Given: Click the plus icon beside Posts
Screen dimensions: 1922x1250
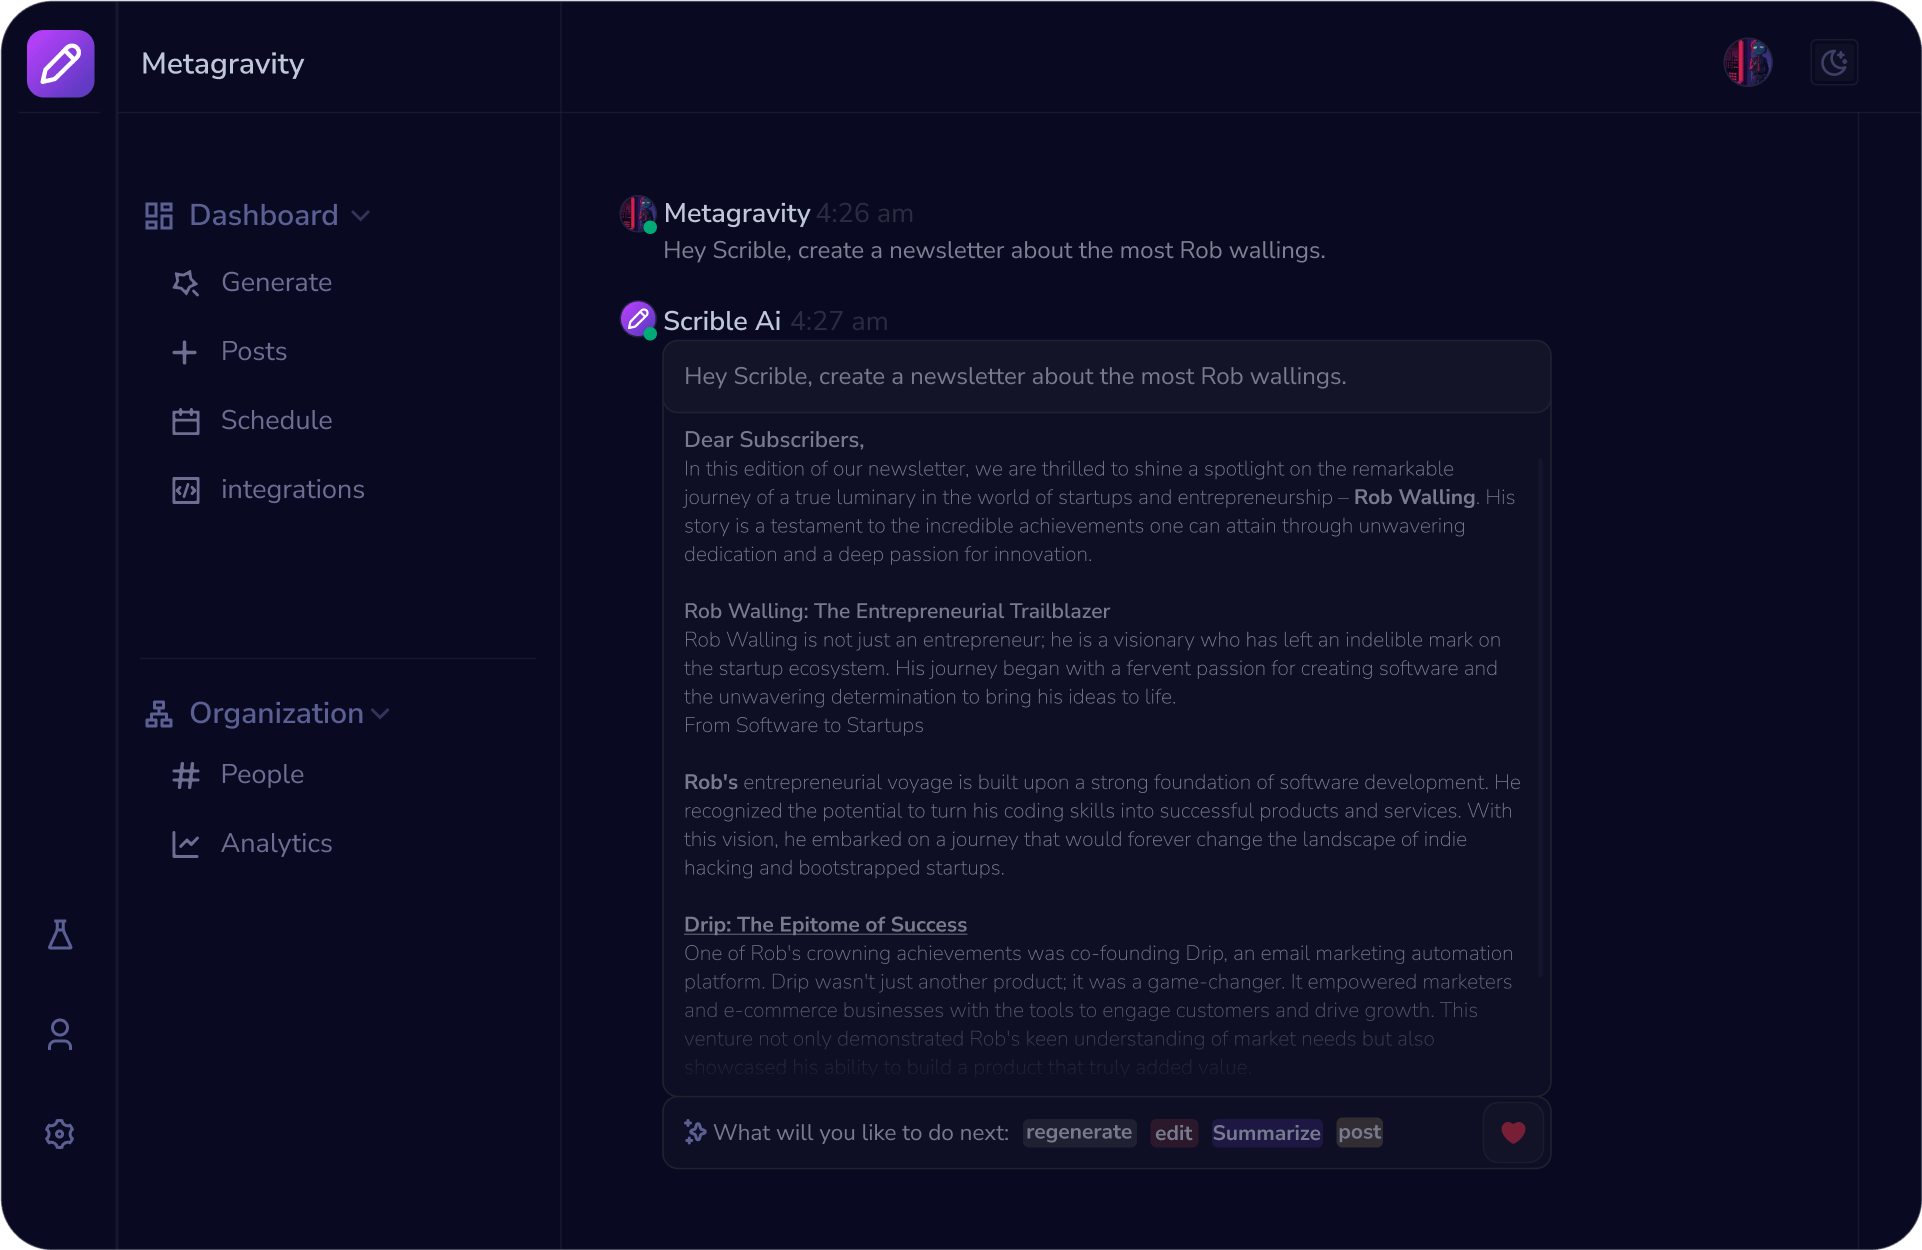Looking at the screenshot, I should pyautogui.click(x=185, y=352).
